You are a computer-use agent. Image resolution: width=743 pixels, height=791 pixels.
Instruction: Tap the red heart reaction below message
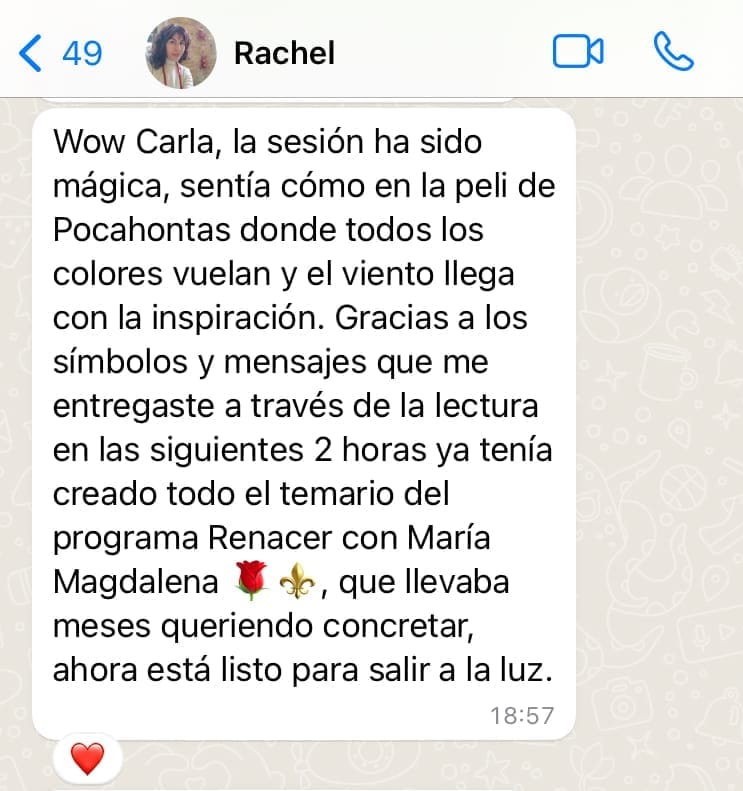point(87,758)
